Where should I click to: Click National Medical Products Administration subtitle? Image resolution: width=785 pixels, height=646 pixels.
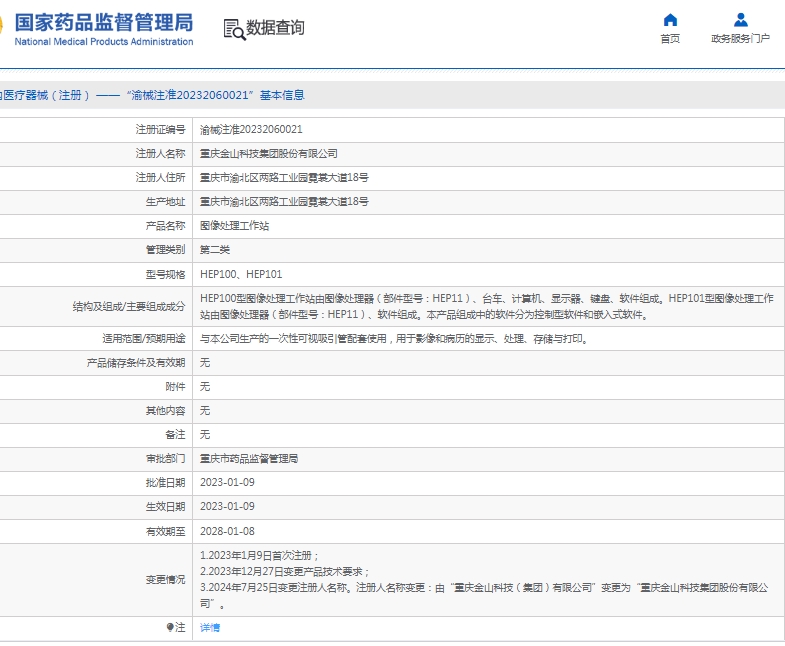[x=104, y=42]
